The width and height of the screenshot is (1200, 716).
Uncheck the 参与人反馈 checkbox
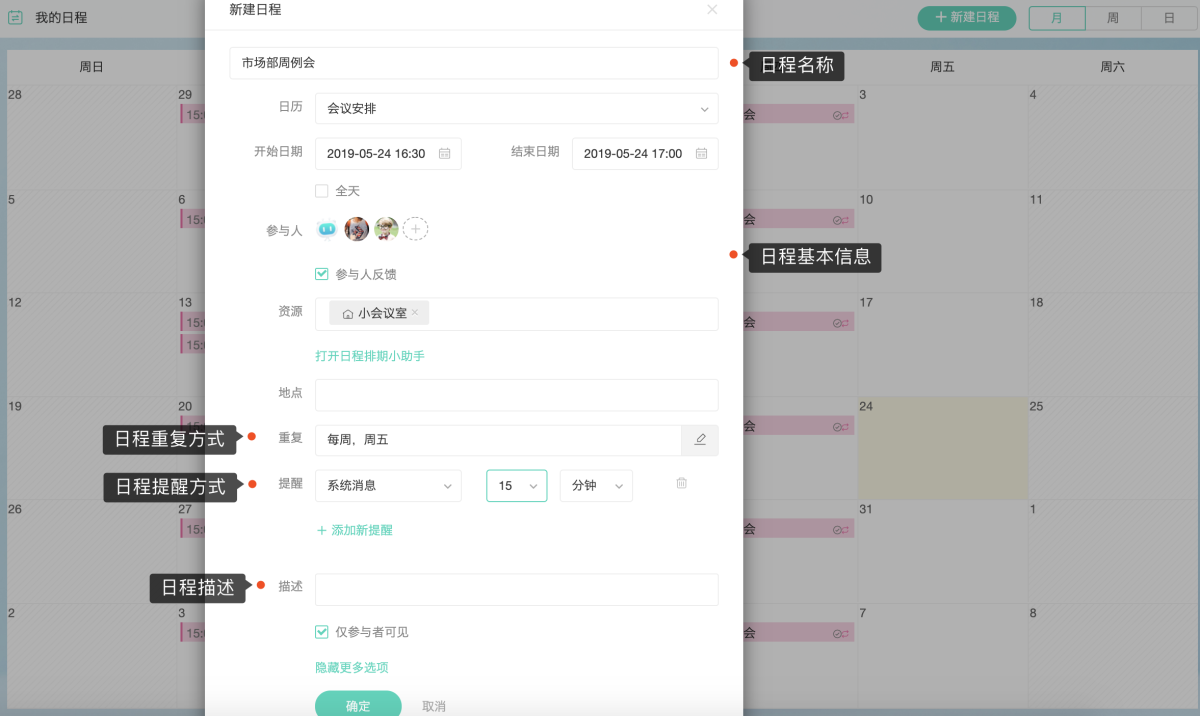click(x=322, y=274)
